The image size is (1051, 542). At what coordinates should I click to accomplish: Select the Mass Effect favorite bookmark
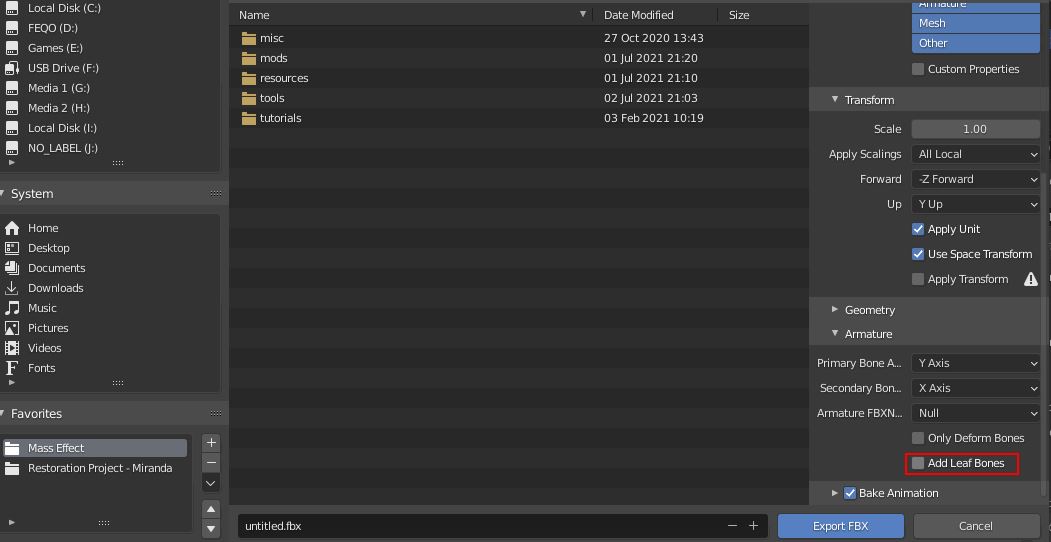pyautogui.click(x=95, y=448)
